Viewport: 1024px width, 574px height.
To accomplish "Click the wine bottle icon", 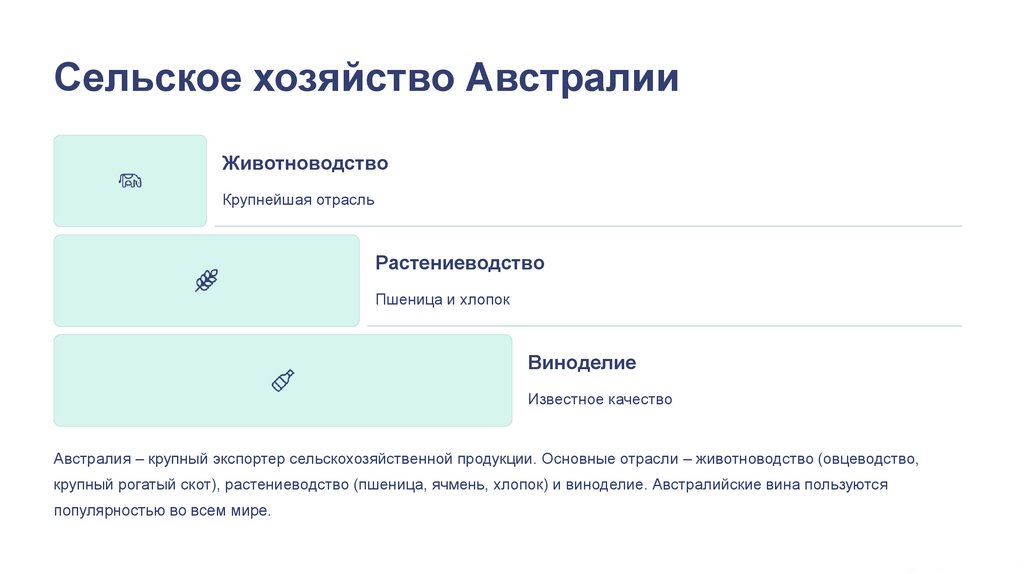I will [283, 380].
